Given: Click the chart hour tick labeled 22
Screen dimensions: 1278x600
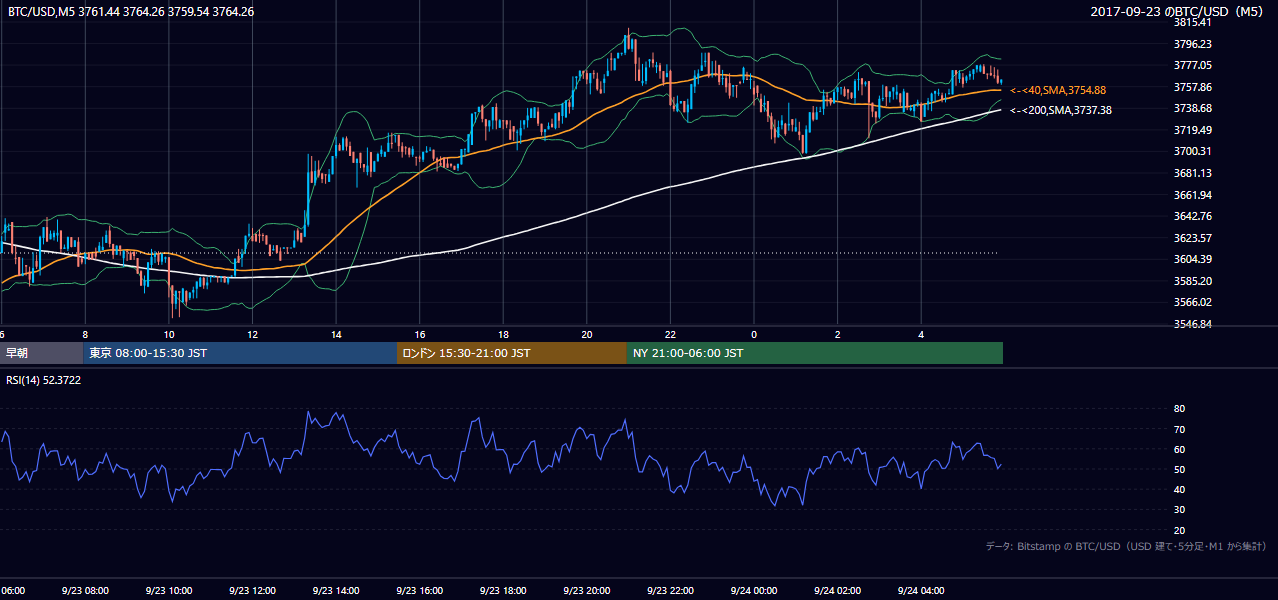Looking at the screenshot, I should [x=670, y=334].
